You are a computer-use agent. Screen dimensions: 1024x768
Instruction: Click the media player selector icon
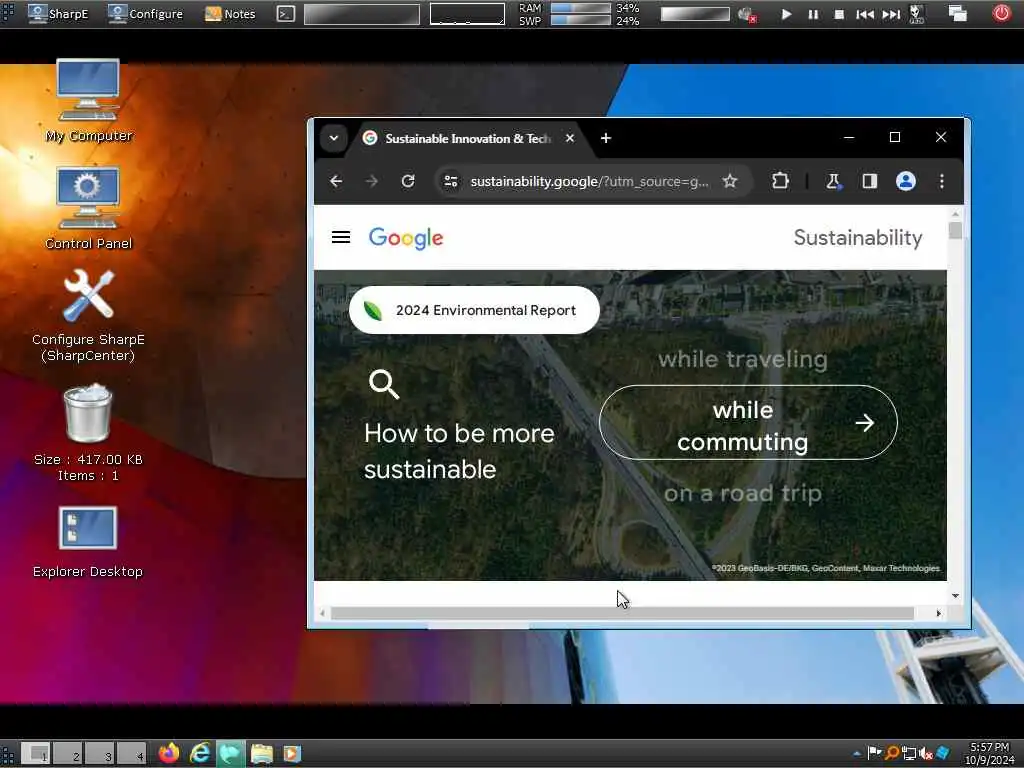coord(917,14)
